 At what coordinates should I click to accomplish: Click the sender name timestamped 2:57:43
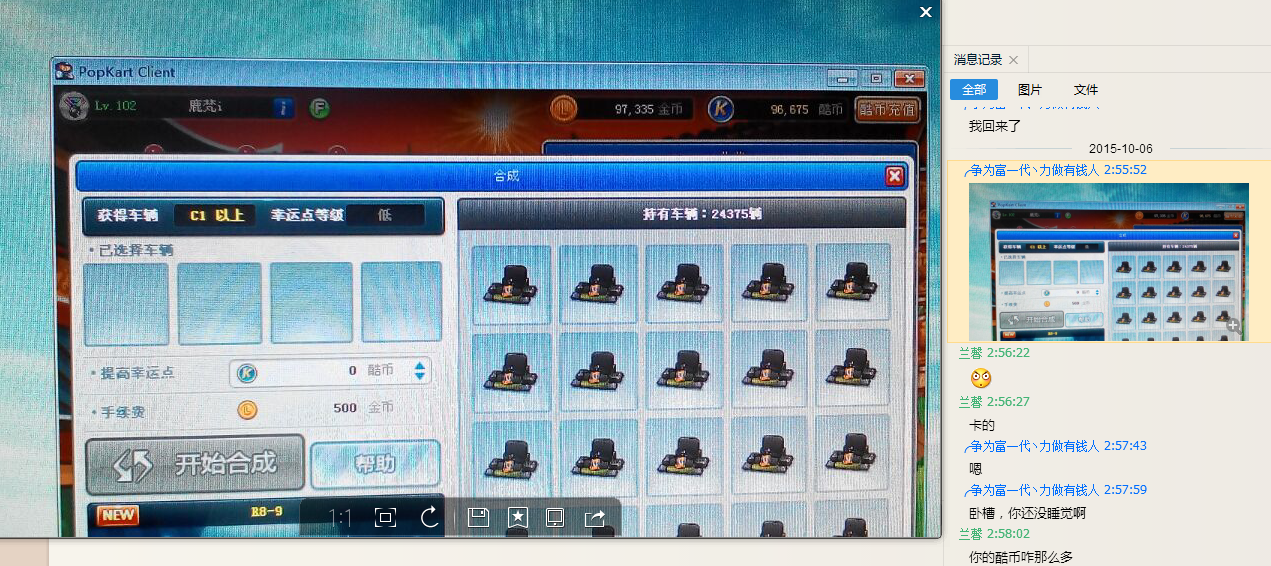point(1034,446)
